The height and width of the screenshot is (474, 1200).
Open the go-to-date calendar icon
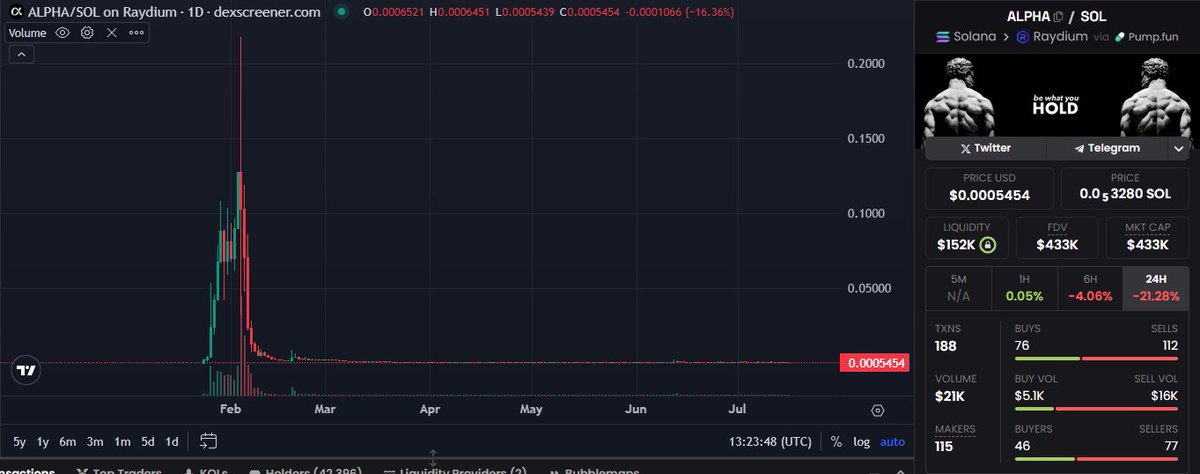pyautogui.click(x=209, y=440)
